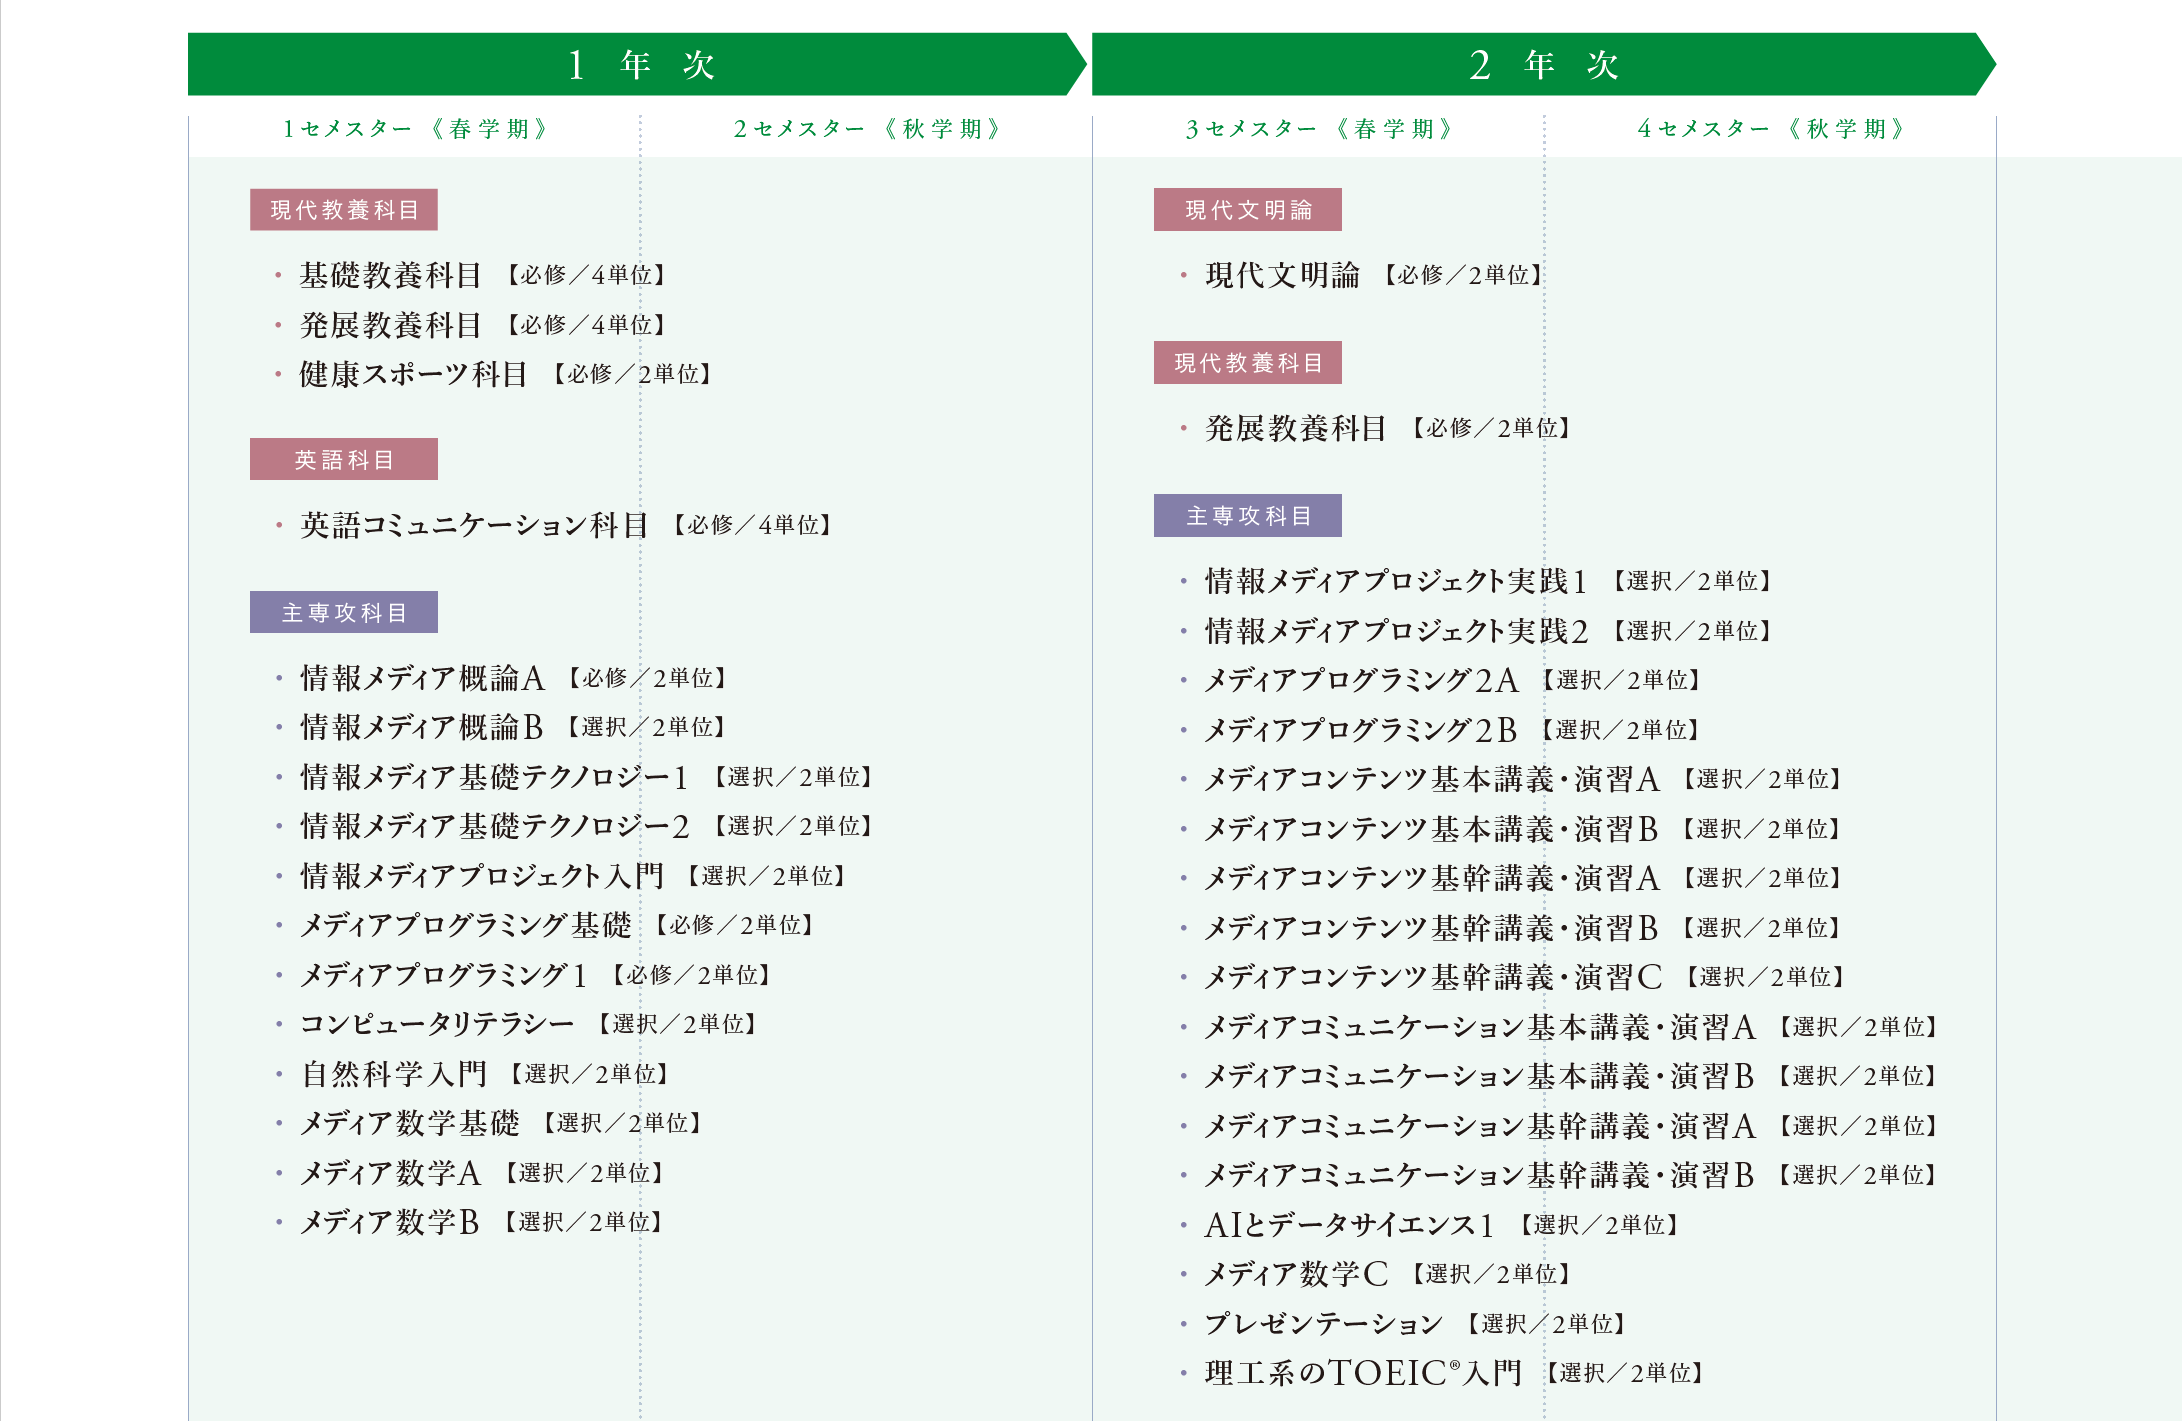The image size is (2182, 1421).
Task: Open the 健康スポーツ科目 course entry
Action: (505, 374)
